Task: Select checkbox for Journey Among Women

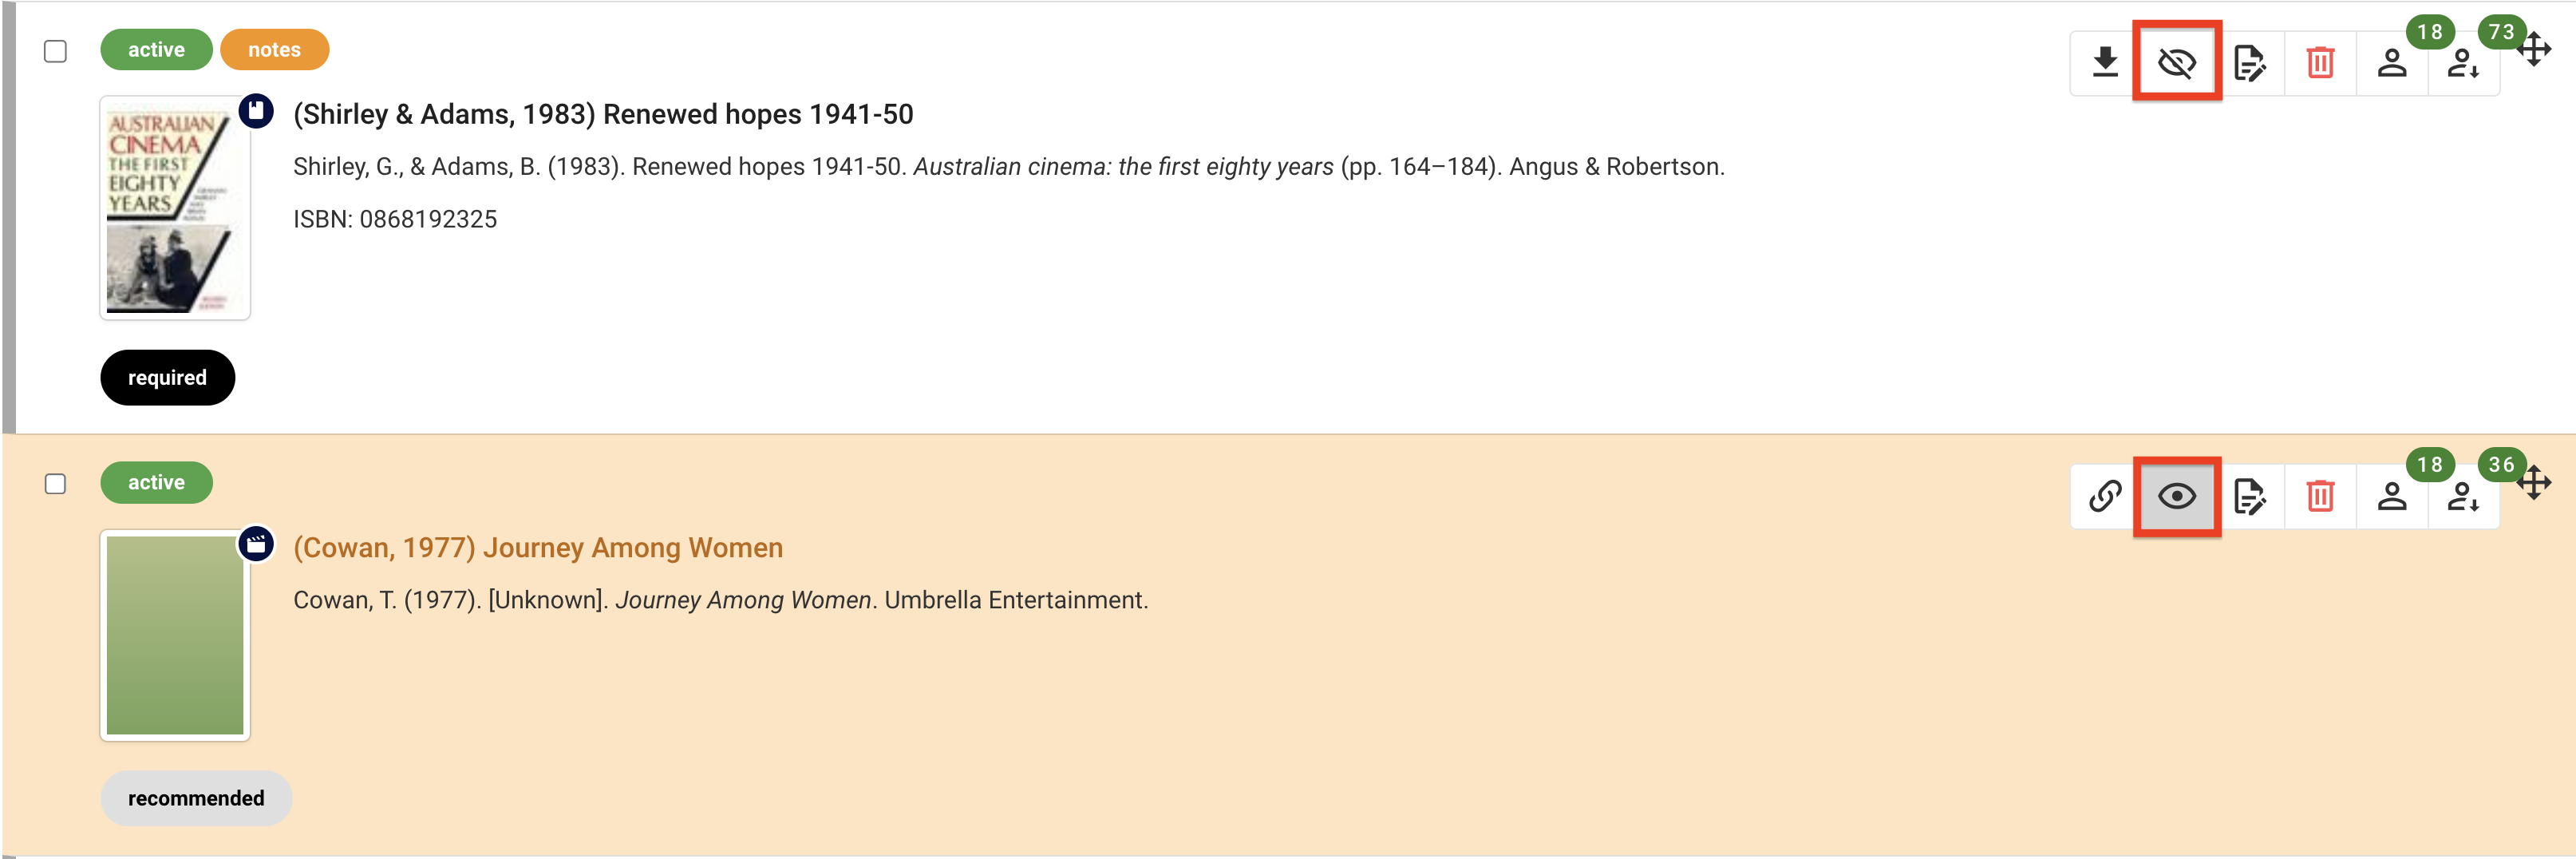Action: [x=56, y=484]
